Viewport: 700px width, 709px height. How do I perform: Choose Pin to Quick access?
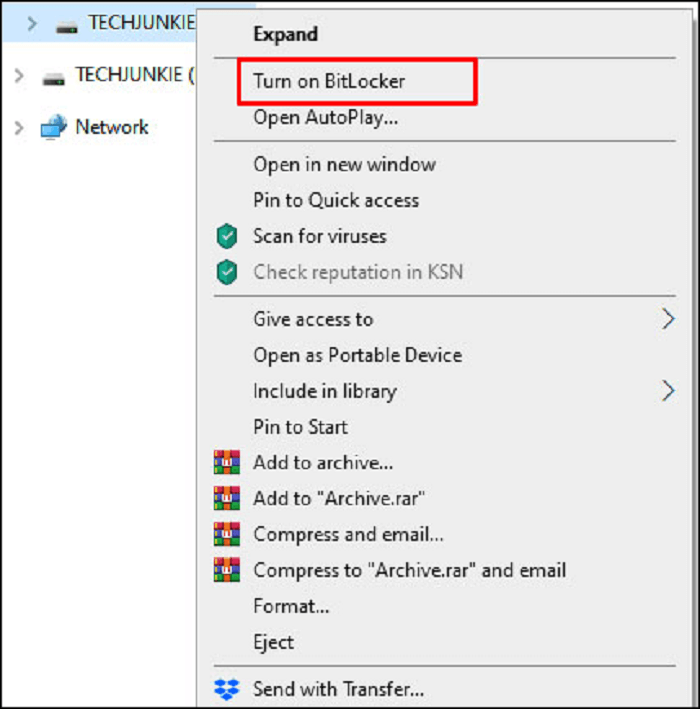[336, 200]
